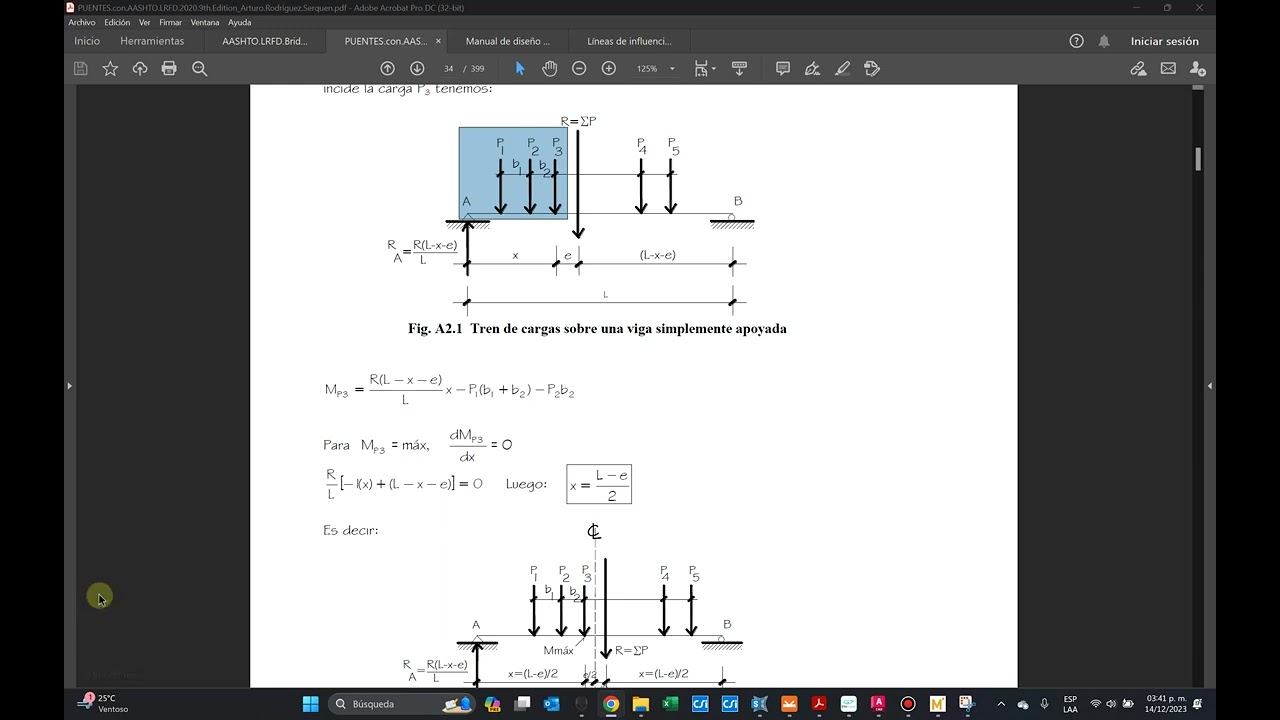Open the Ayuda menu

(240, 22)
